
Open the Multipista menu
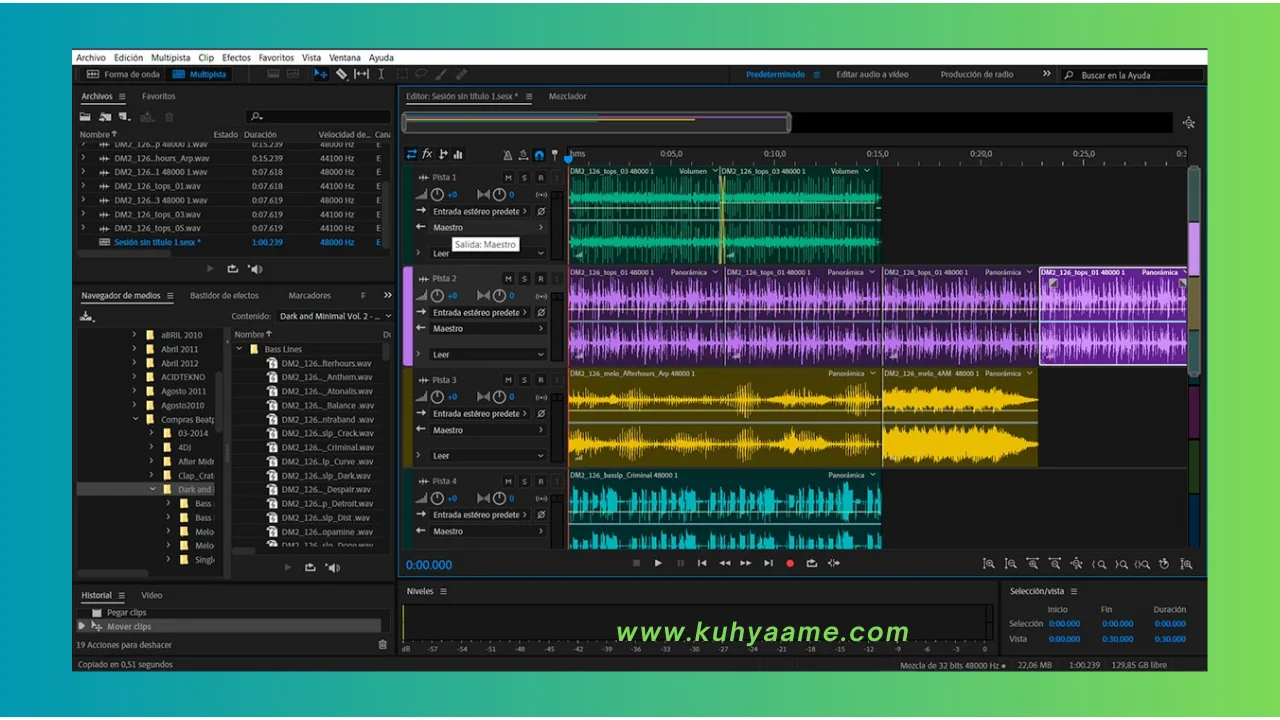(170, 58)
